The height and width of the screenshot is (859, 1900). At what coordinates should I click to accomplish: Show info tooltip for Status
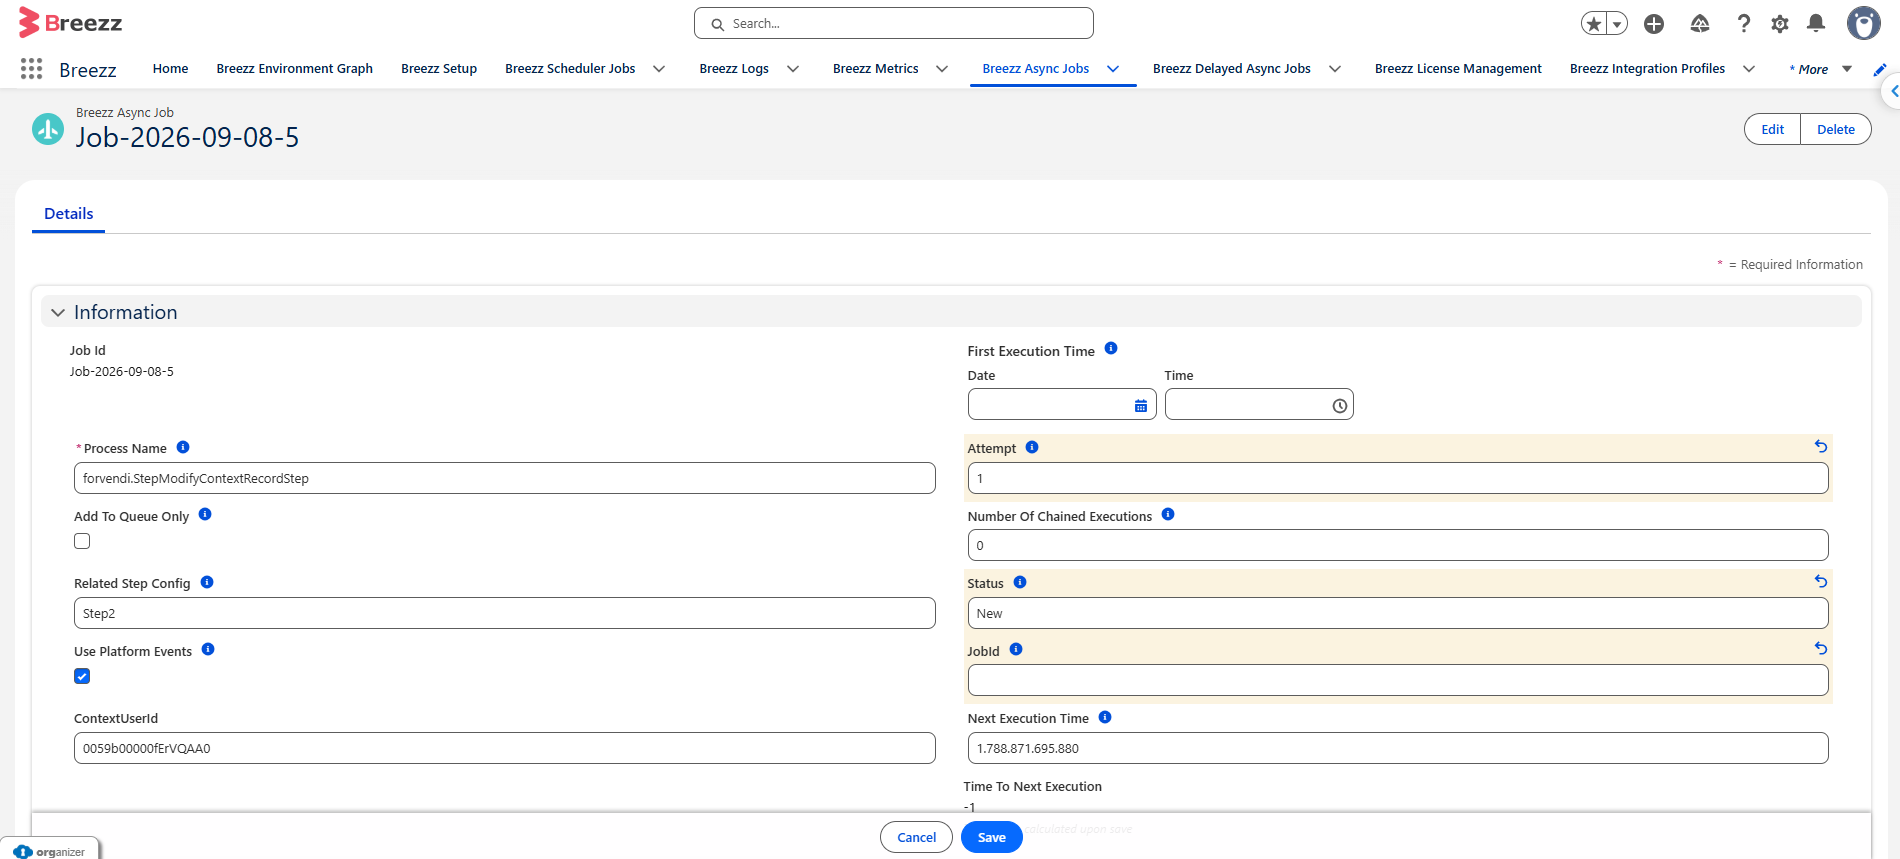pyautogui.click(x=1020, y=582)
